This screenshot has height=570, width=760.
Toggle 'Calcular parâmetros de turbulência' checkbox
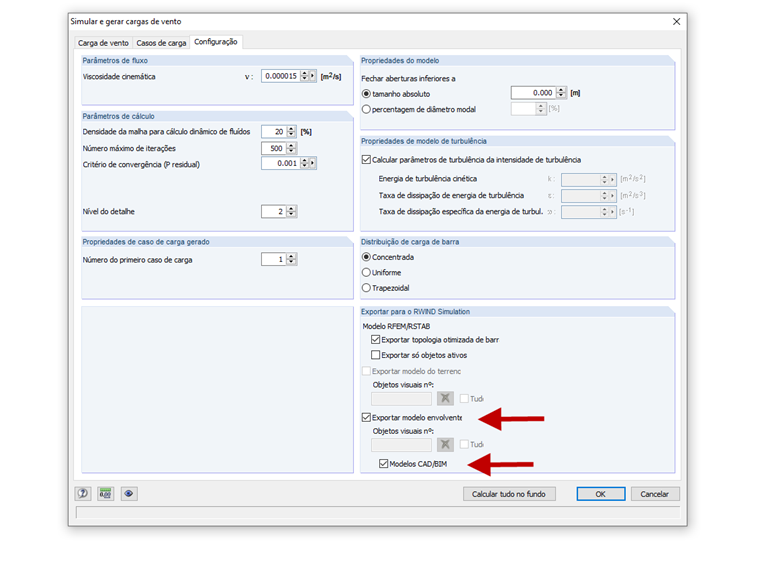[x=366, y=159]
